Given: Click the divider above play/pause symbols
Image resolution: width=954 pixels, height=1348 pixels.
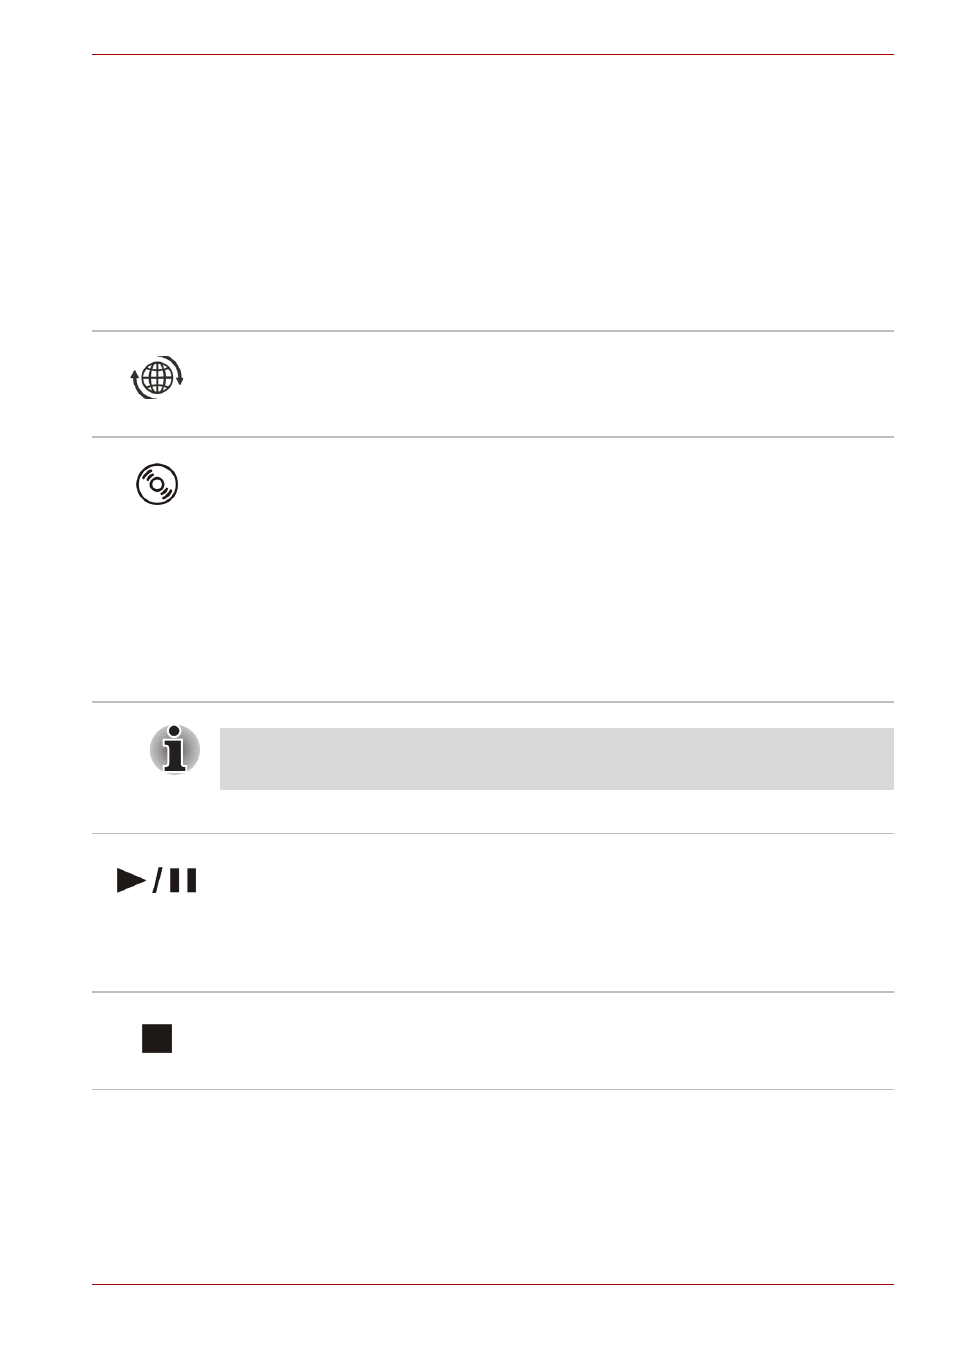Looking at the screenshot, I should [493, 834].
